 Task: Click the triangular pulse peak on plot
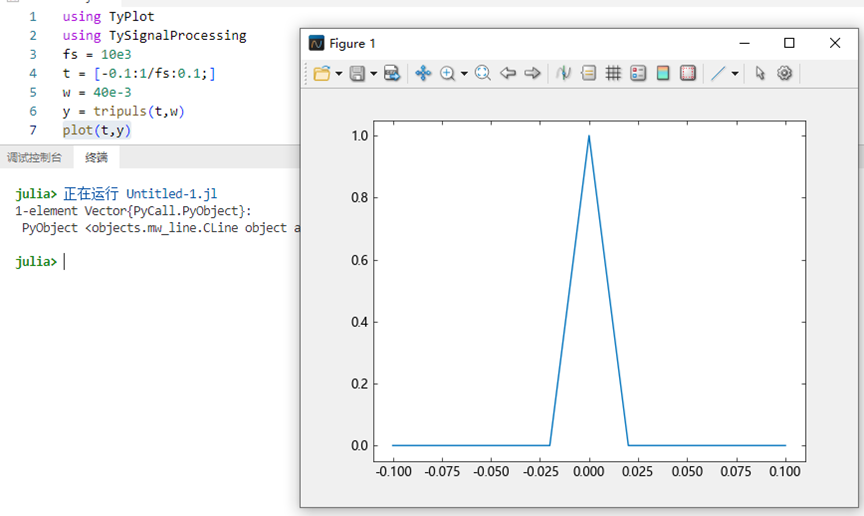[589, 136]
